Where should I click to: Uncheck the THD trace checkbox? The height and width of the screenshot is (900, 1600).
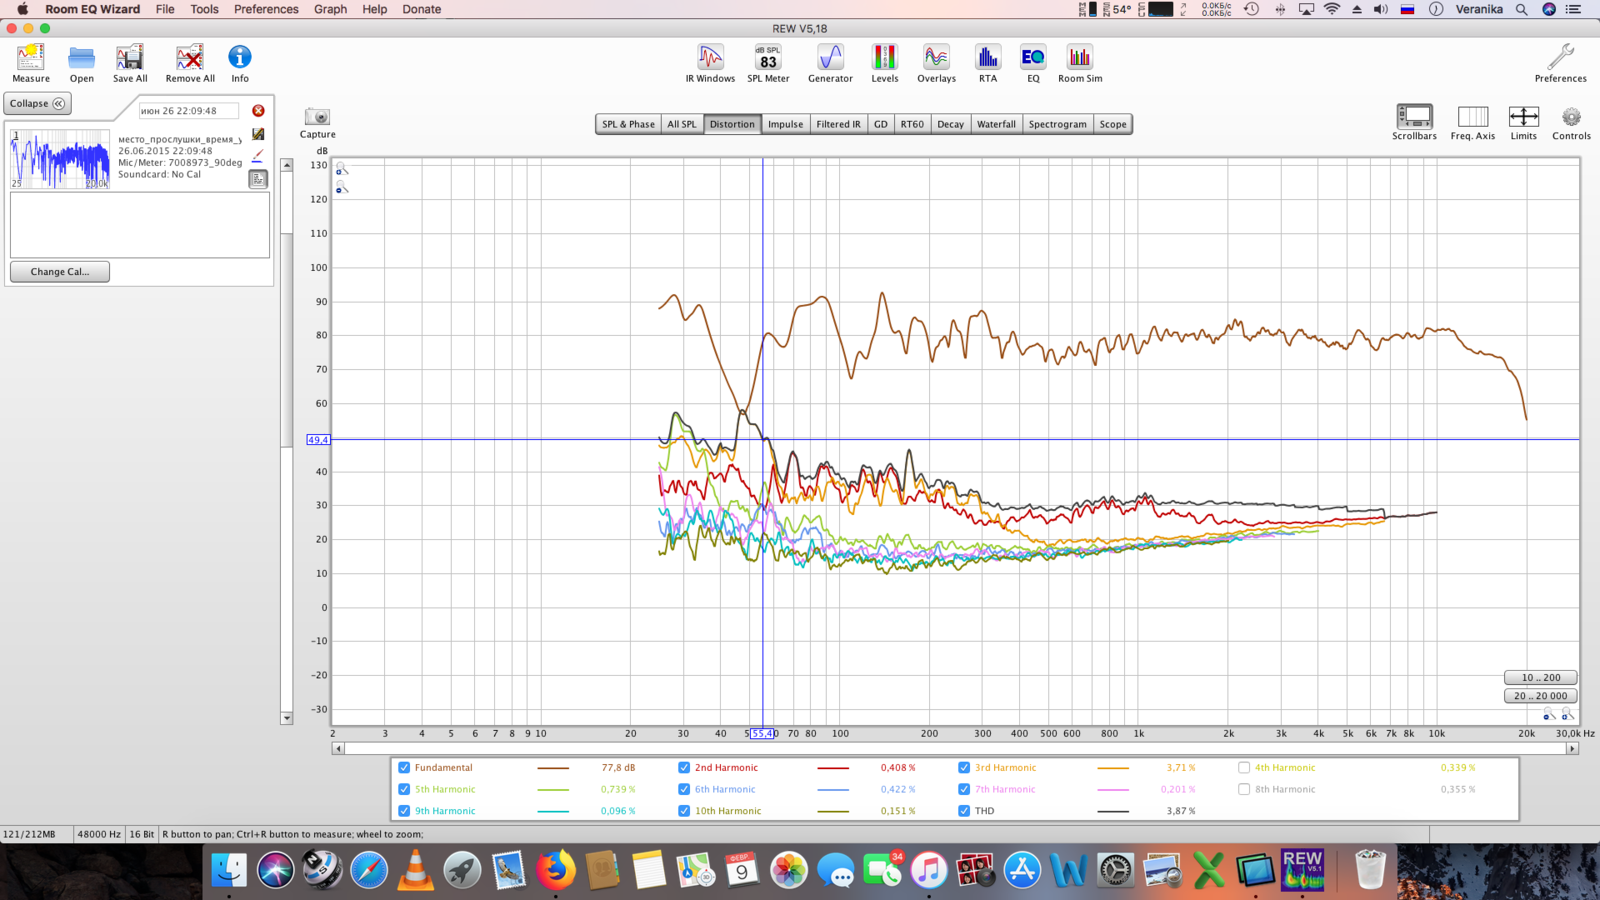click(964, 811)
